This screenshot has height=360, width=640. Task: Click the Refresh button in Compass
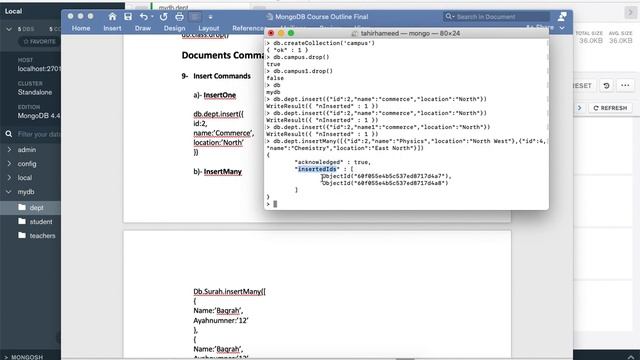(x=610, y=108)
